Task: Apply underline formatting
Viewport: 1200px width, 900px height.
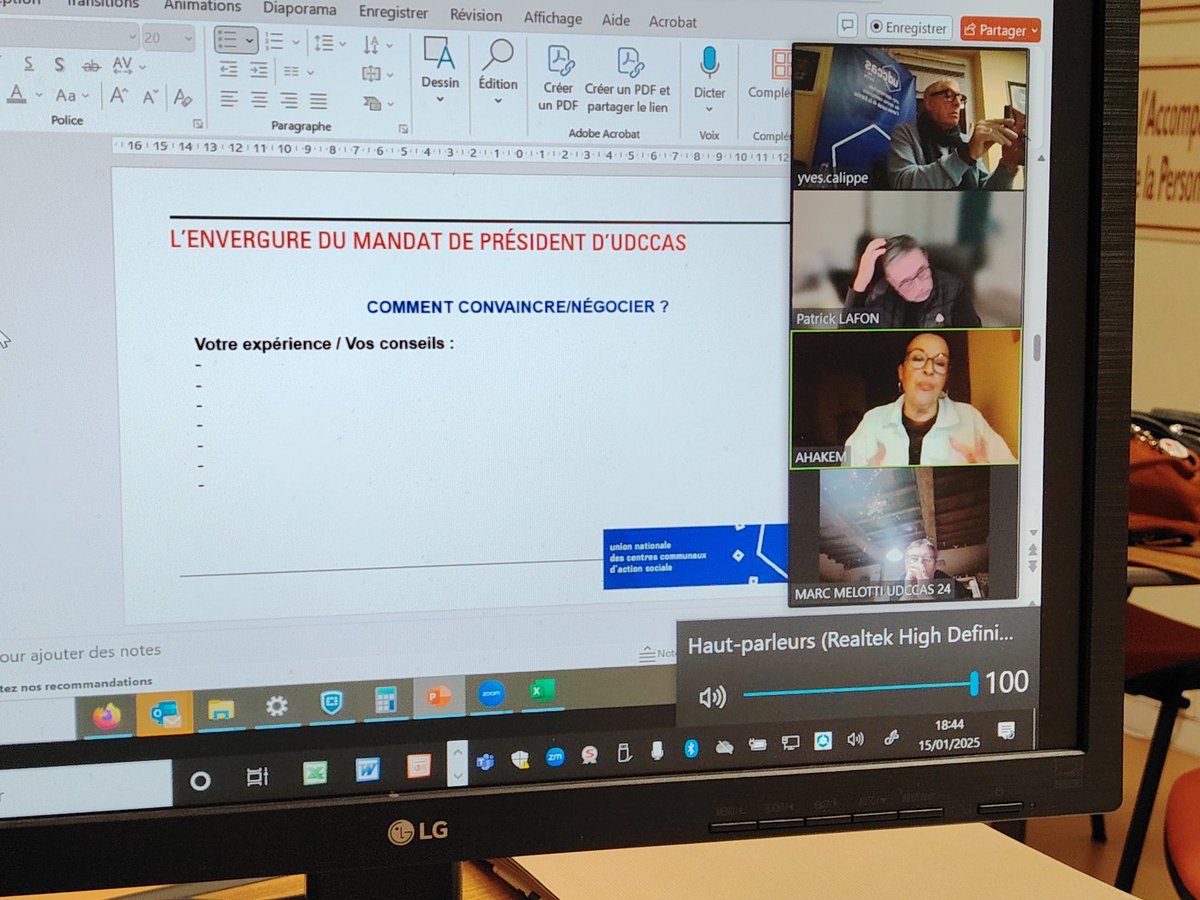Action: (29, 63)
